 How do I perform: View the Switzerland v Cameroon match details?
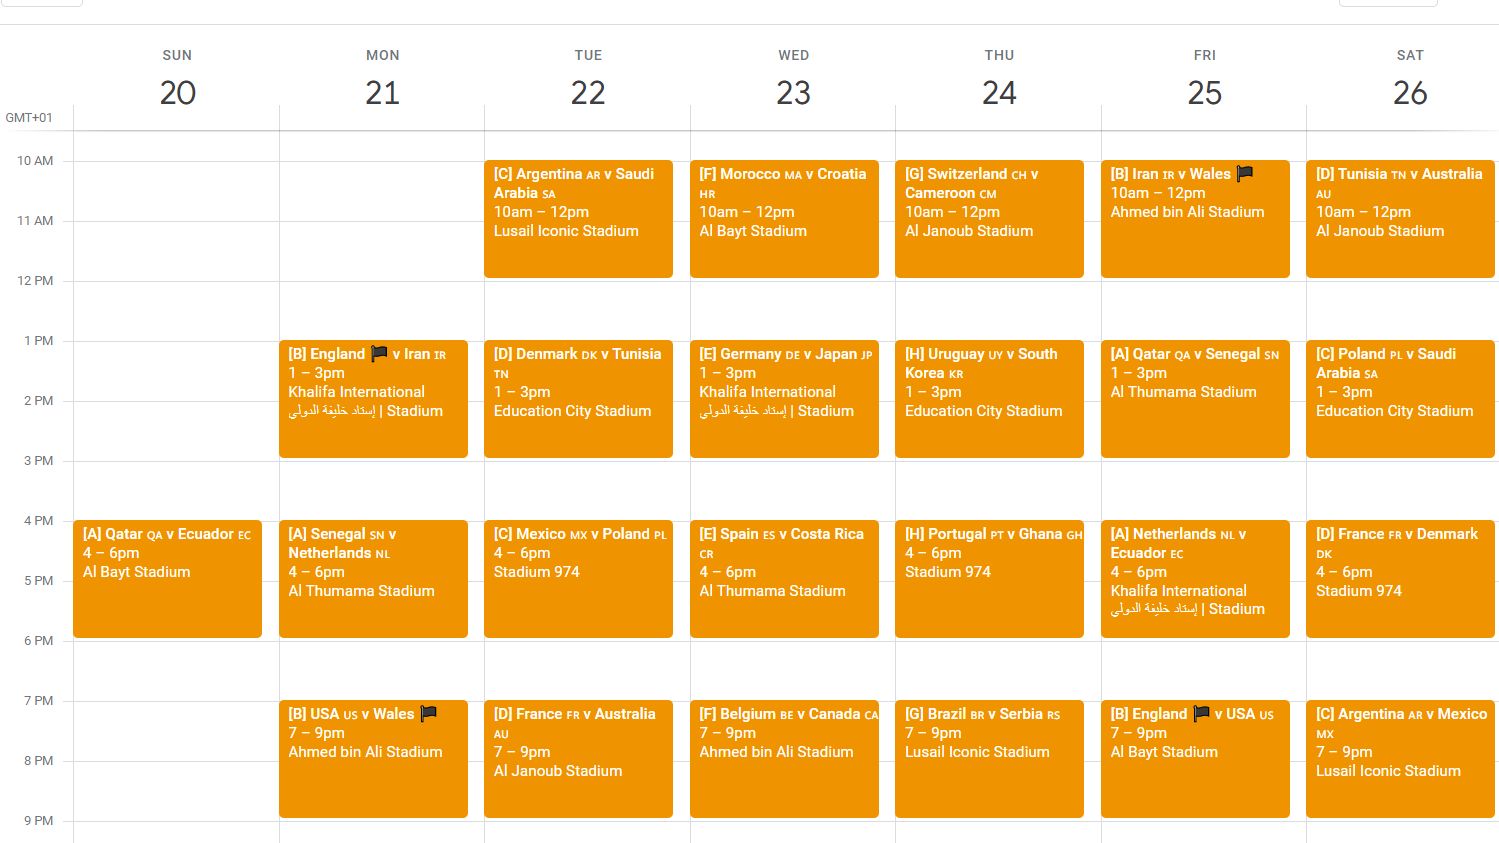tap(989, 218)
